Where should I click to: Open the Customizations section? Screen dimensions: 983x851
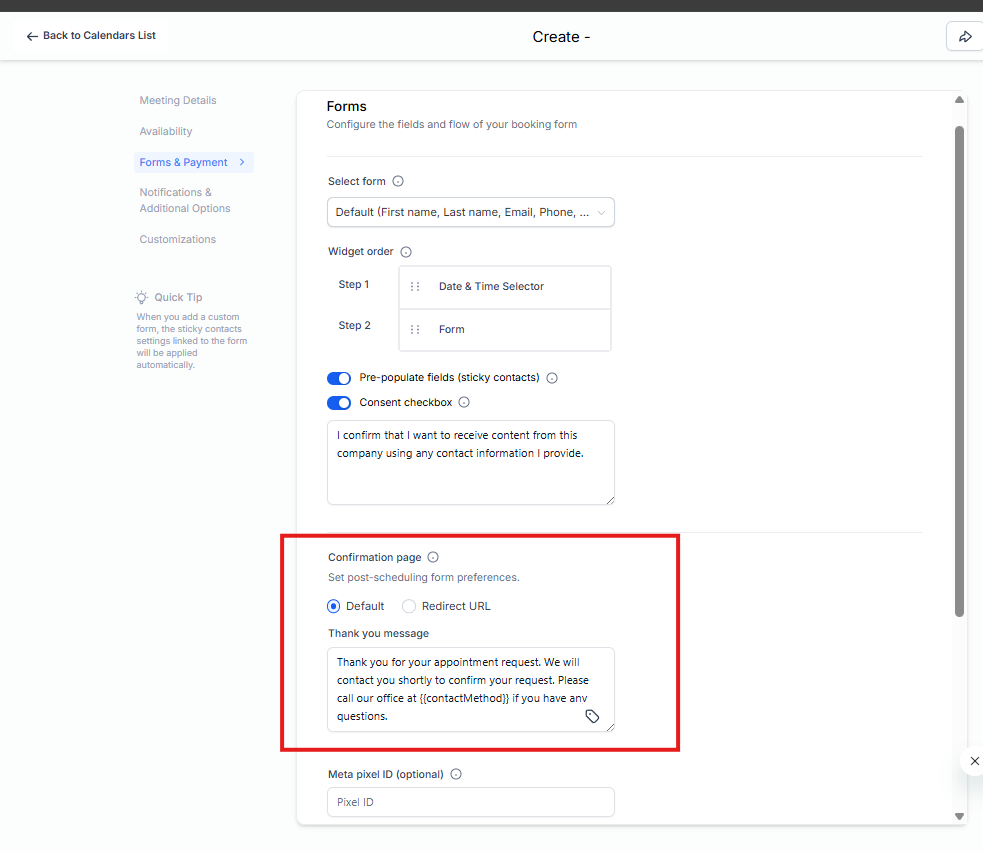178,239
